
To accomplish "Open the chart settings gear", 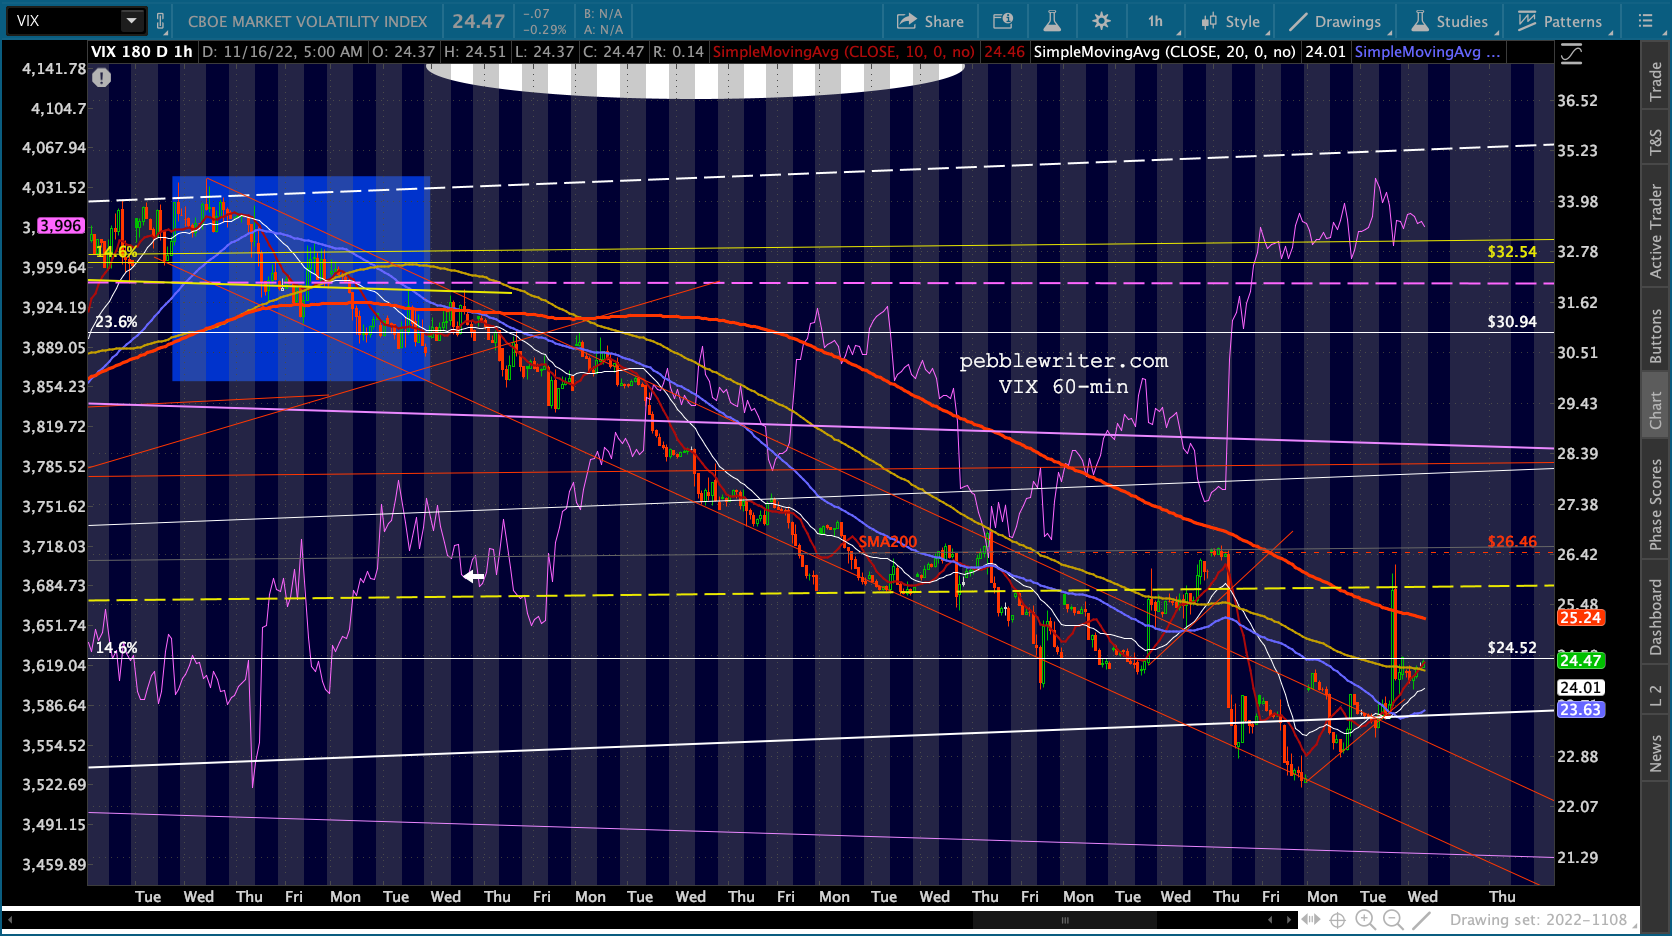I will point(1101,21).
